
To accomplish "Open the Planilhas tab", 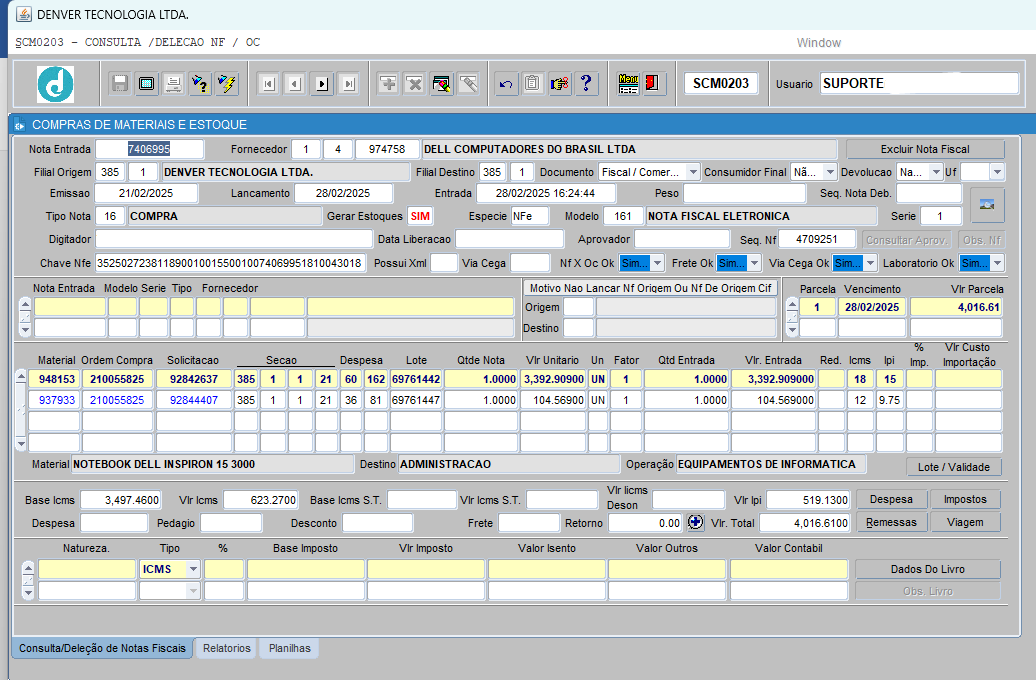I will (290, 649).
